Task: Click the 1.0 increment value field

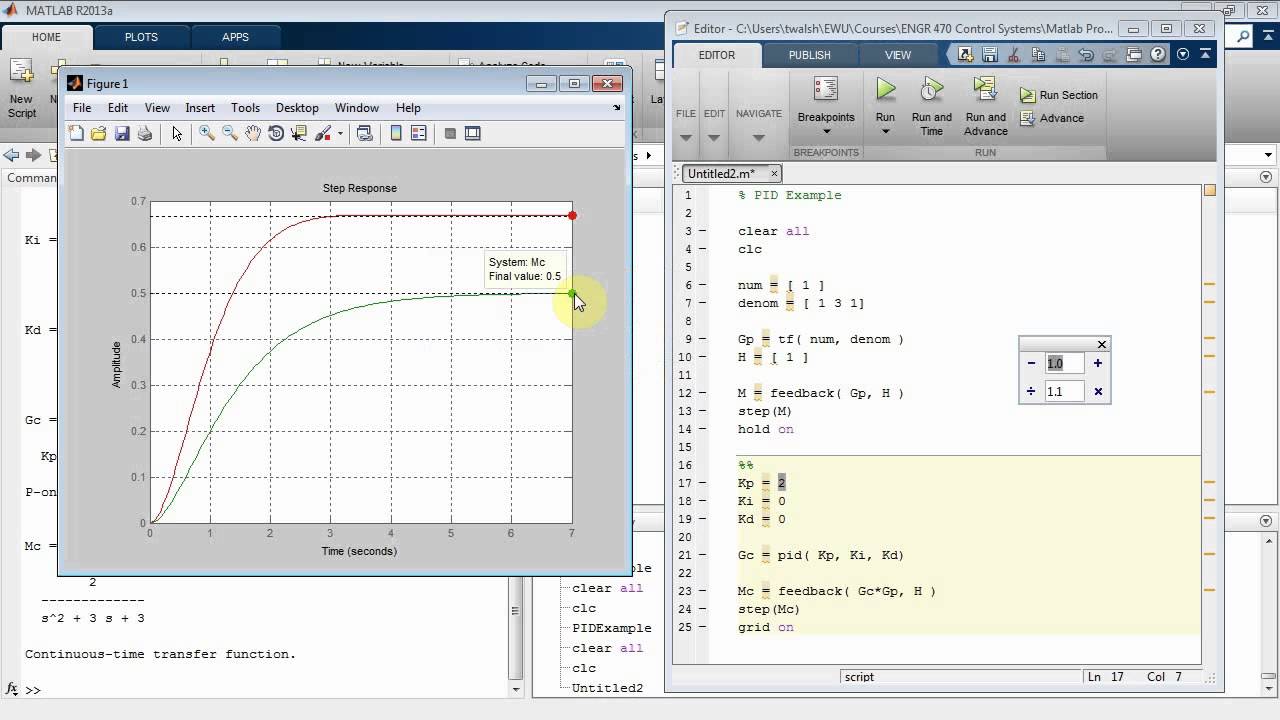Action: pyautogui.click(x=1064, y=363)
